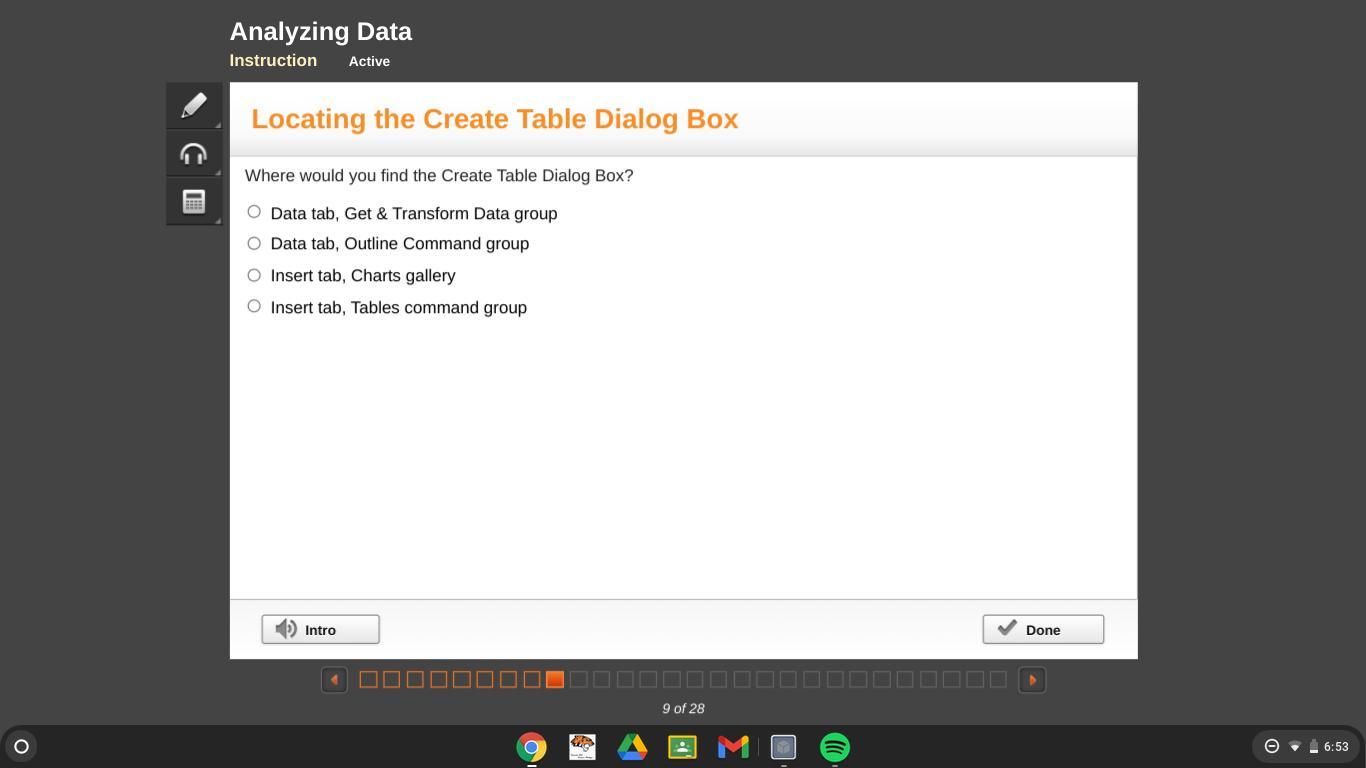
Task: Play the Intro audio
Action: [x=320, y=629]
